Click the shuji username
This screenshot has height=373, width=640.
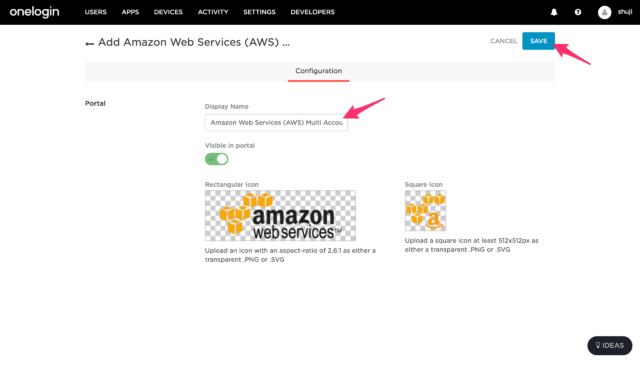click(624, 12)
